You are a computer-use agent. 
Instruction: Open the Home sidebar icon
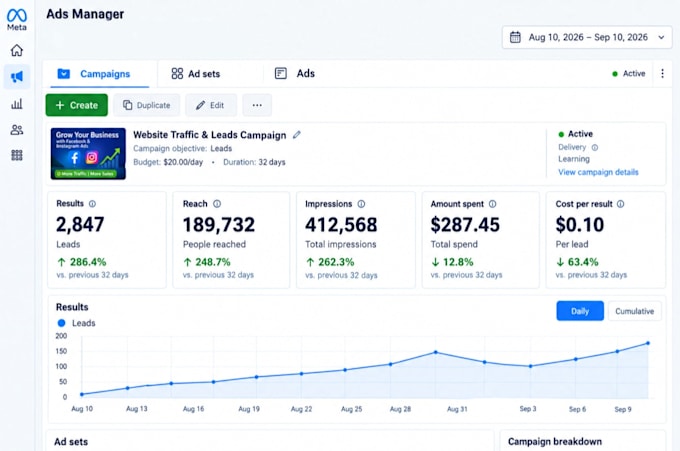17,50
